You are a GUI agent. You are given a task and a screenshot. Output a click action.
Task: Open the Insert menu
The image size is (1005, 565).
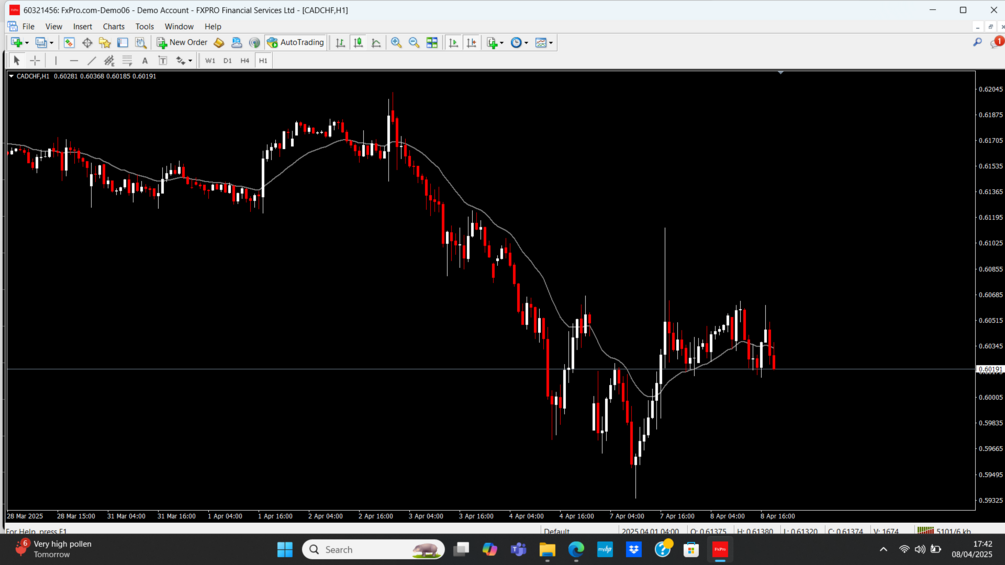[x=82, y=26]
